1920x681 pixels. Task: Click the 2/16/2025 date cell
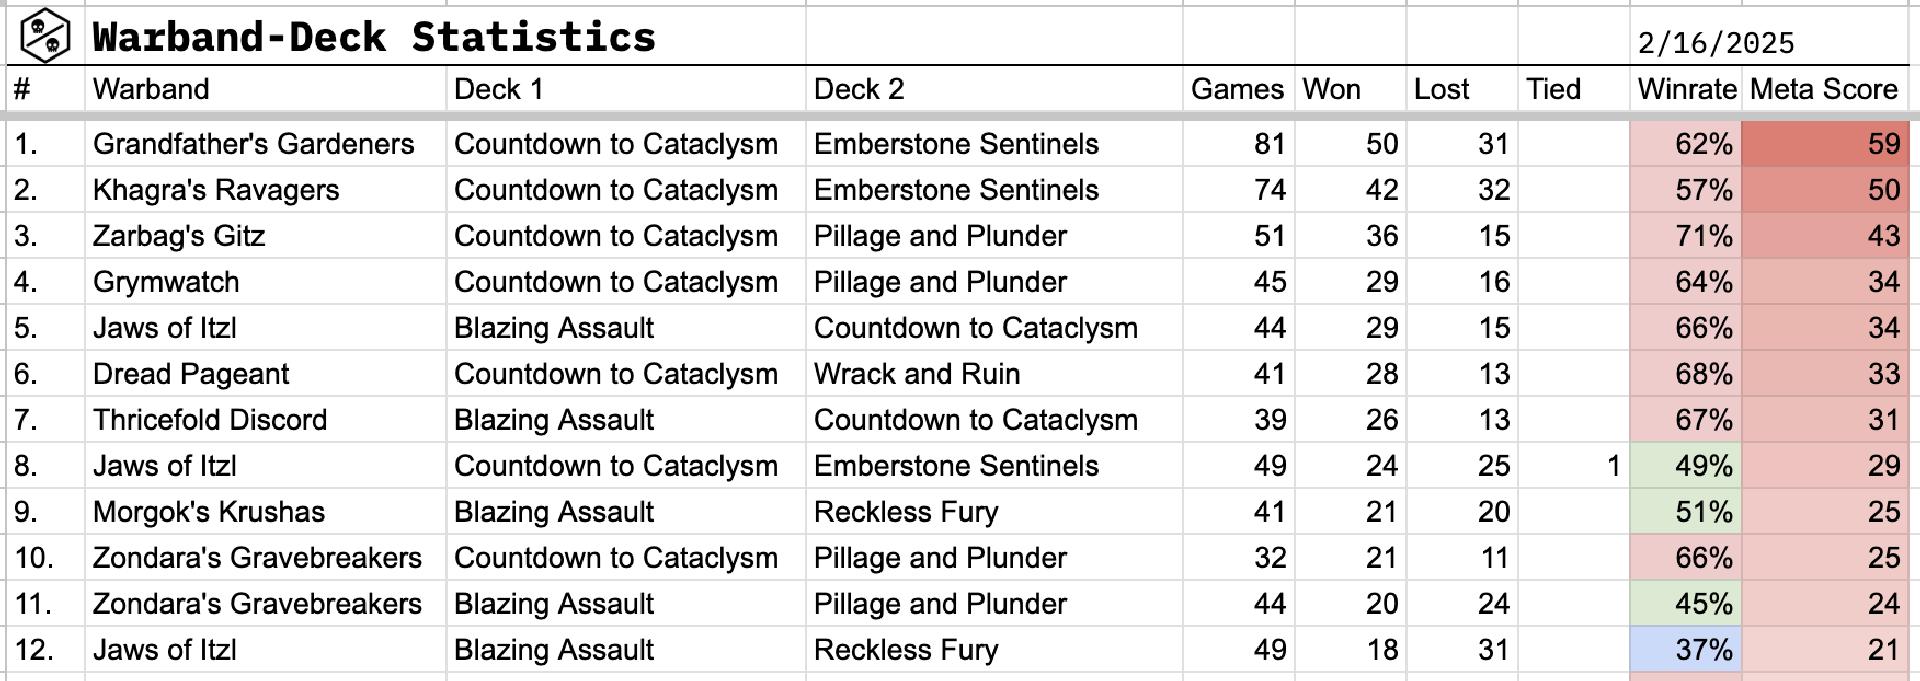(1715, 43)
